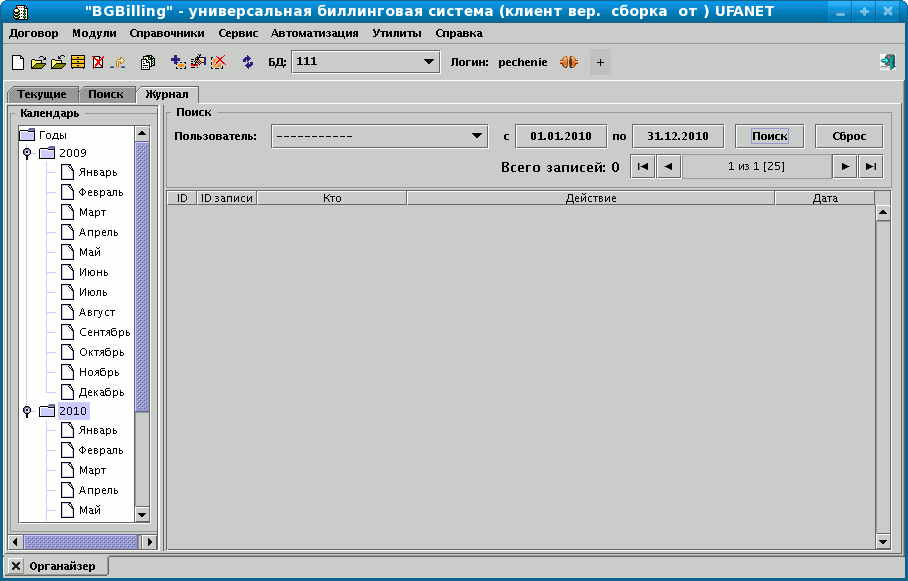Screen dimensions: 908x581
Task: Collapse the 2010 year tree node
Action: [x=27, y=411]
